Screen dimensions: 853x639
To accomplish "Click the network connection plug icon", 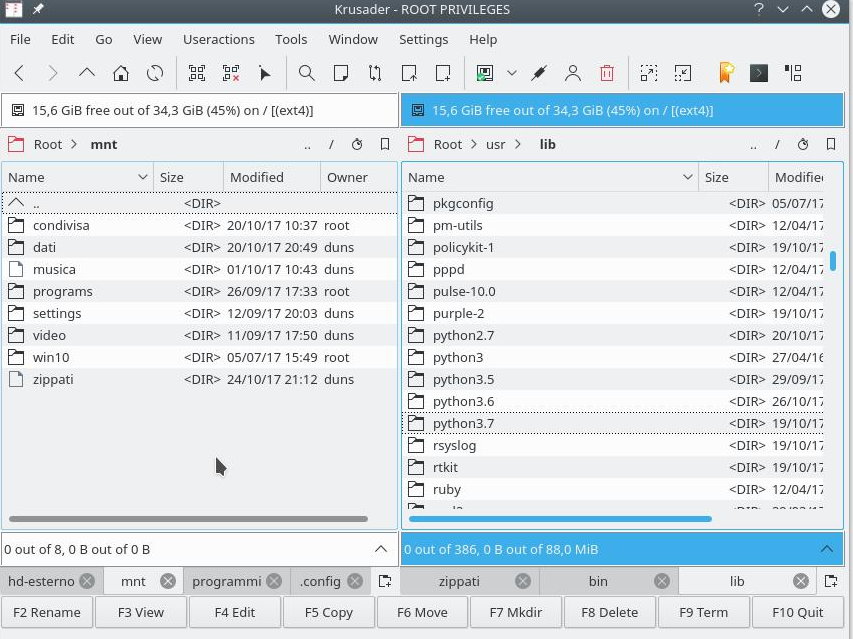I will [x=539, y=73].
